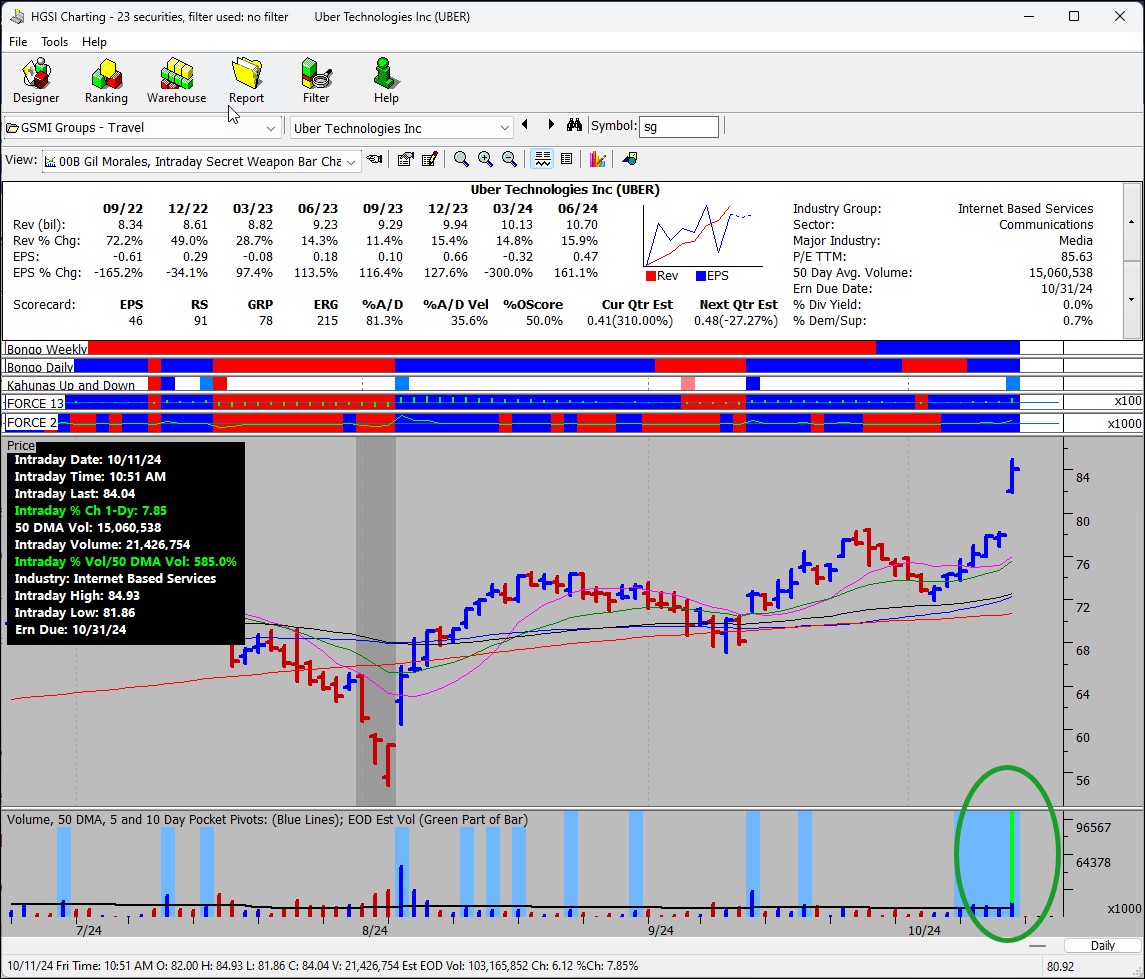
Task: Go to the previous security arrow
Action: pyautogui.click(x=525, y=125)
